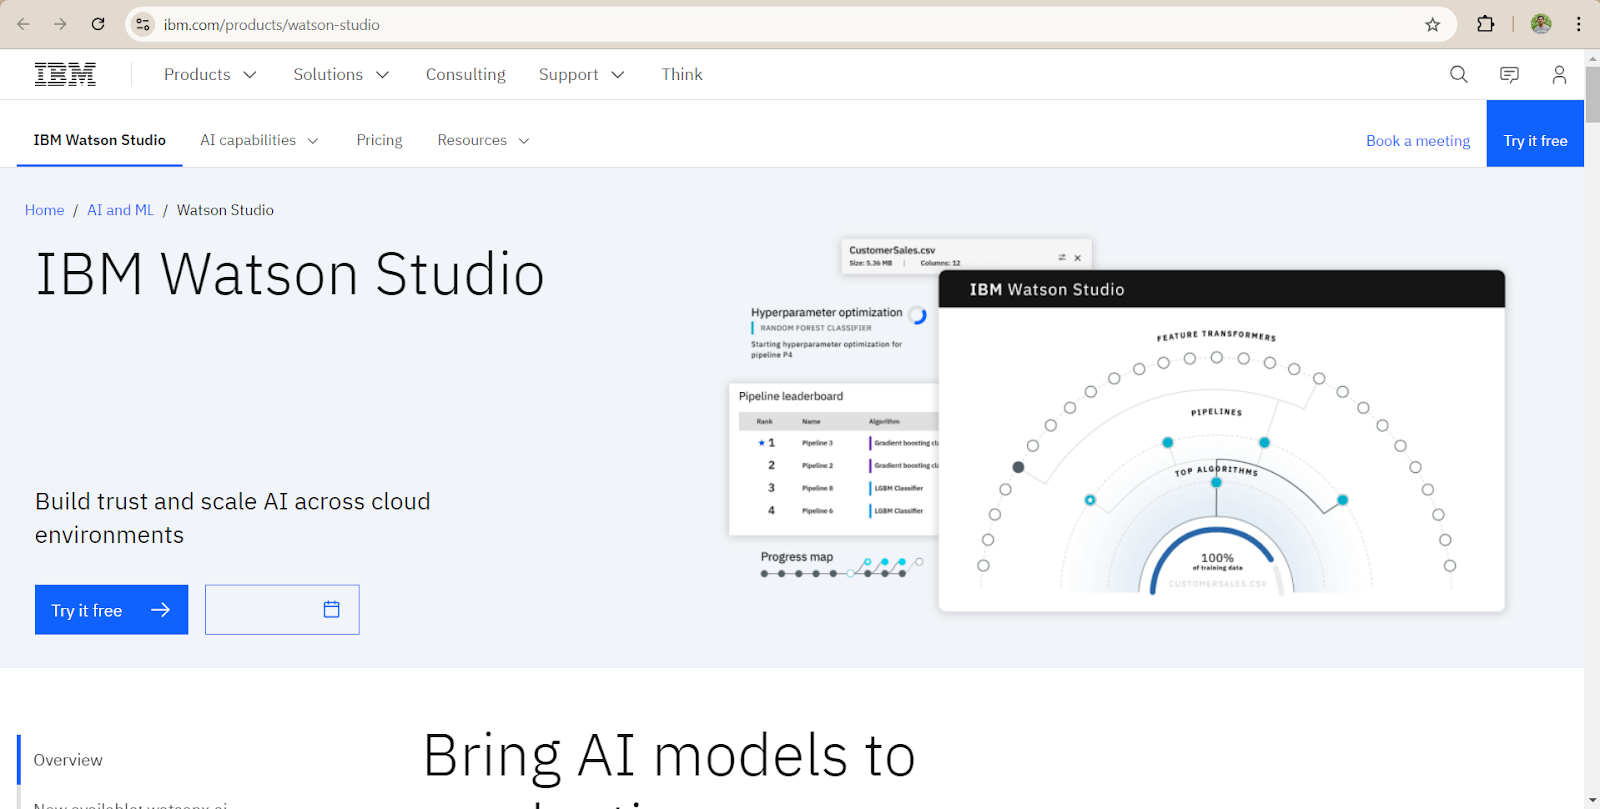
Task: Open the Consulting menu item
Action: pos(465,74)
